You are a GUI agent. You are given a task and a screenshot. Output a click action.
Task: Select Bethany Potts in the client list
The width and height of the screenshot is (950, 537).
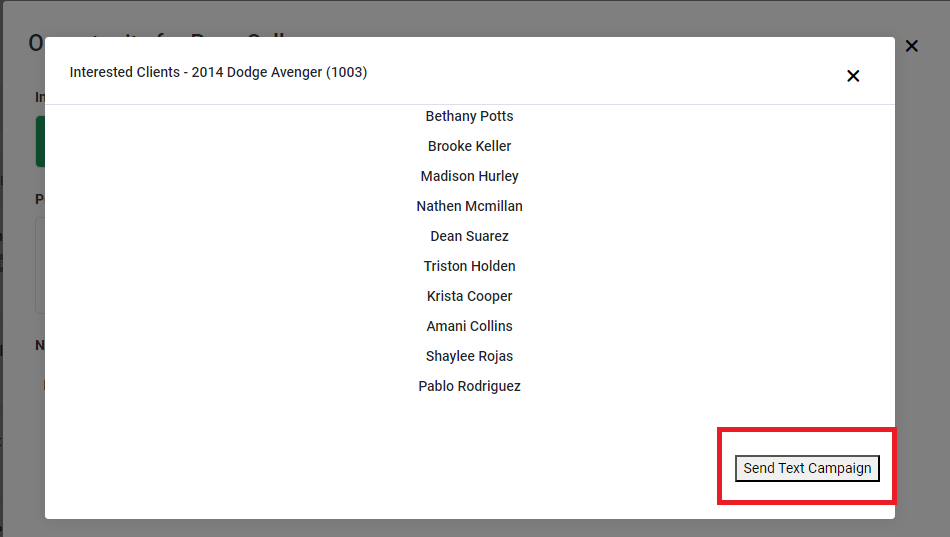click(x=469, y=116)
